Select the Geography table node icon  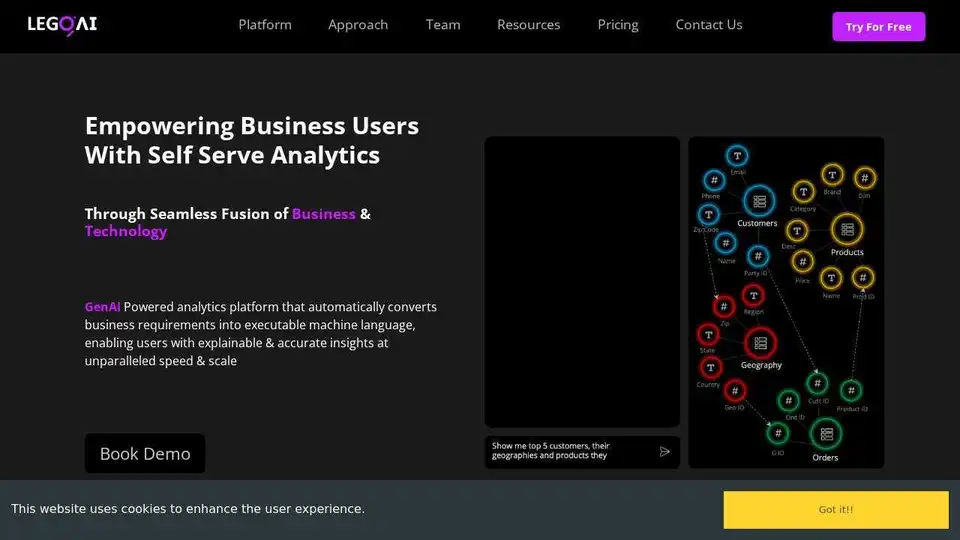point(760,343)
